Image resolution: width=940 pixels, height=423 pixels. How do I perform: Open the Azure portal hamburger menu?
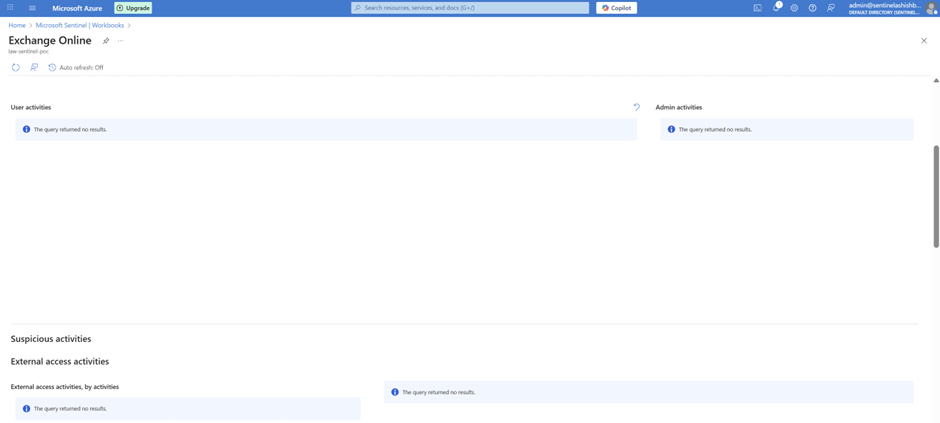(x=32, y=8)
